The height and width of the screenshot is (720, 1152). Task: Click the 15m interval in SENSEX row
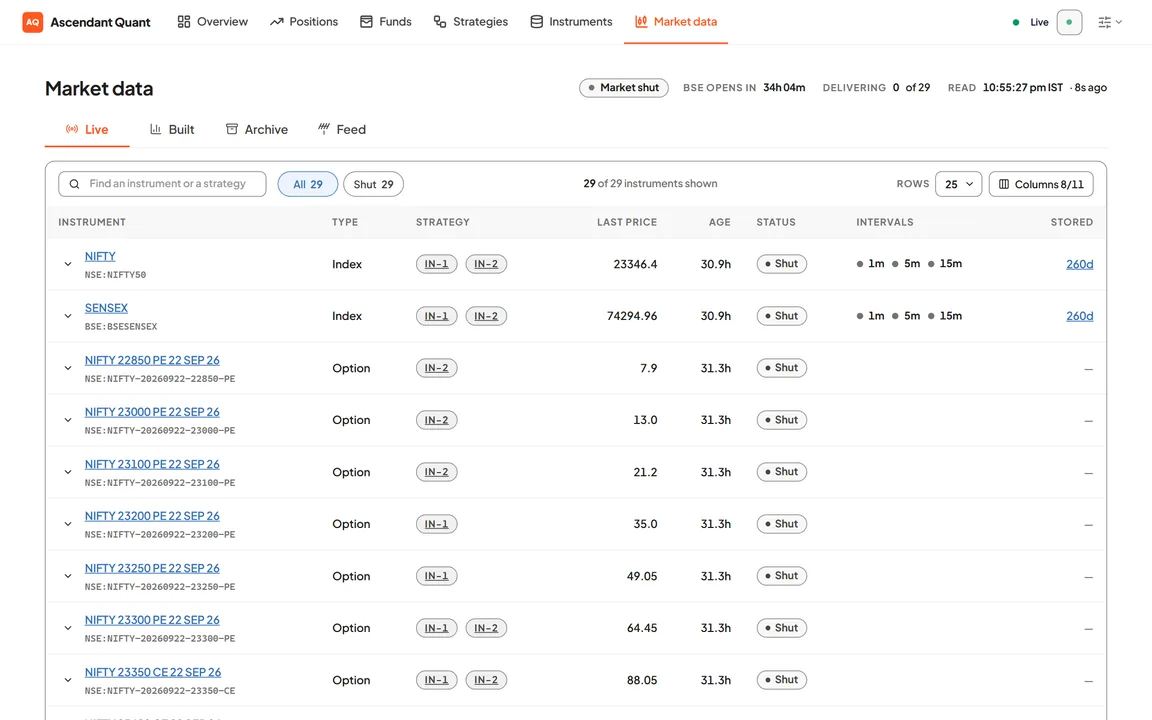(x=945, y=316)
